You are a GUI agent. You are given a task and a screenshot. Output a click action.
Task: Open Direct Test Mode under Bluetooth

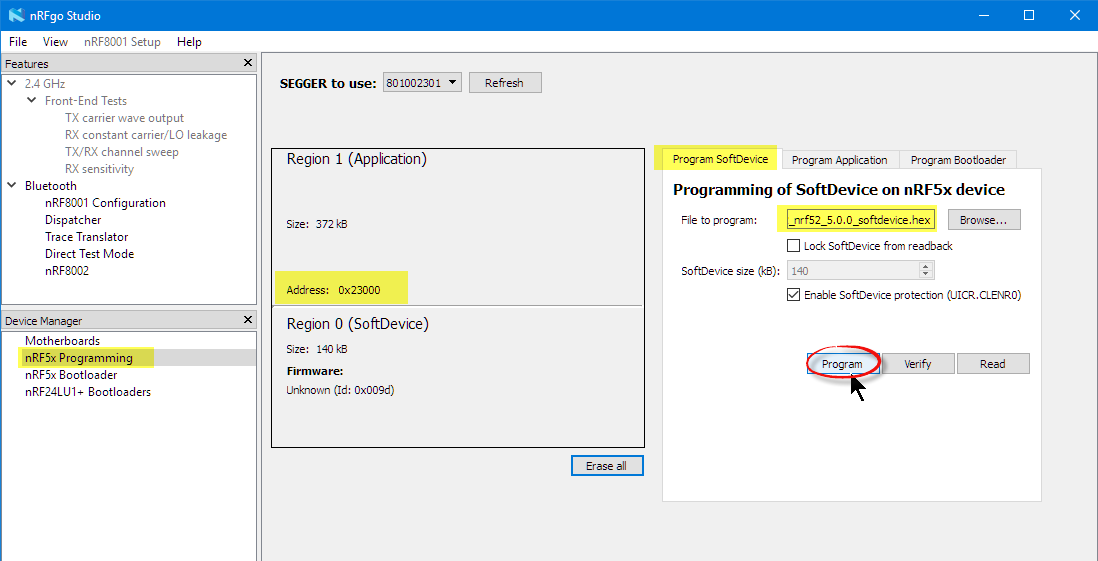click(x=89, y=254)
